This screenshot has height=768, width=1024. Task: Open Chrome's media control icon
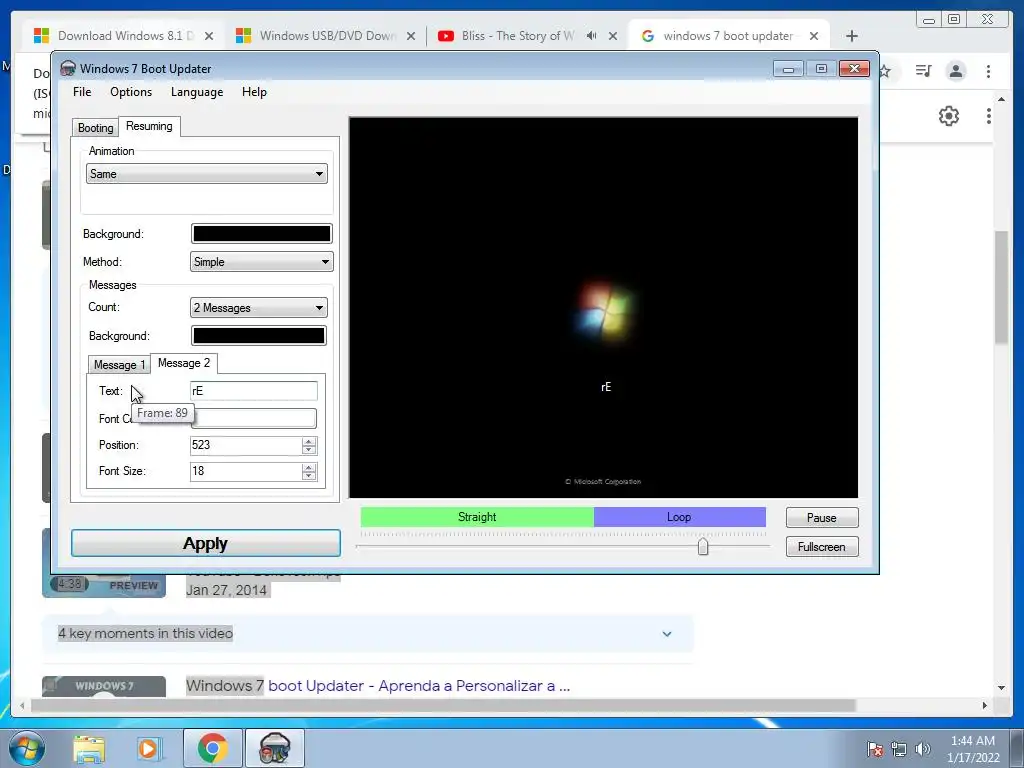pyautogui.click(x=923, y=71)
